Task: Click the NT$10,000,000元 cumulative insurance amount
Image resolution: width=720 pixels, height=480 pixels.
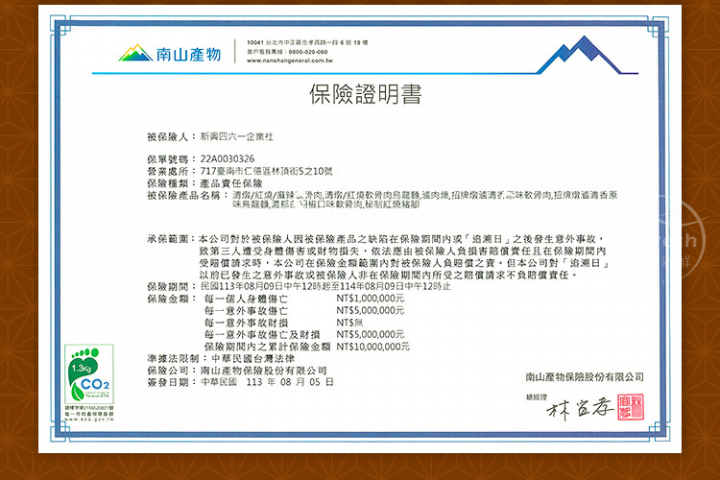Action: (372, 346)
